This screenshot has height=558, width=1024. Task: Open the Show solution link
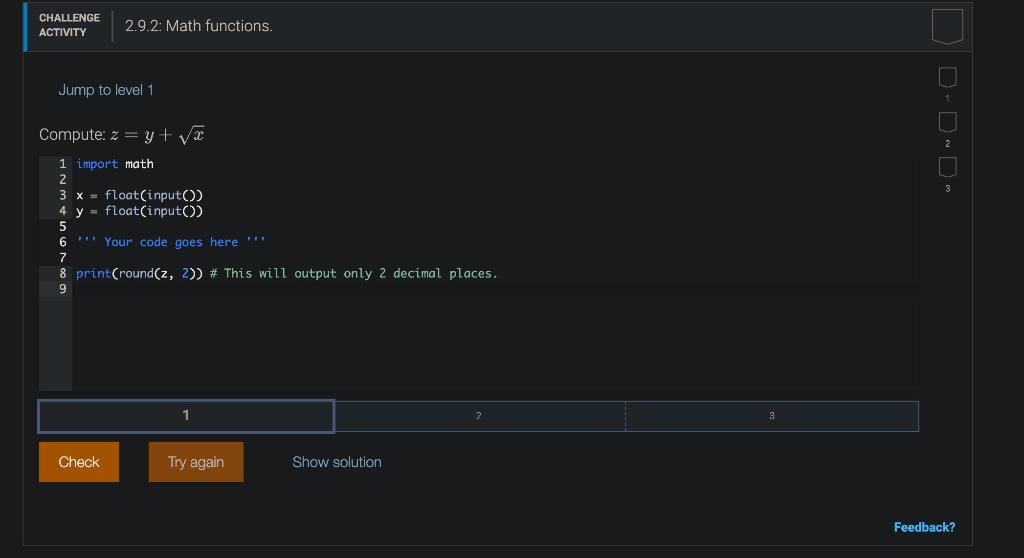[337, 462]
